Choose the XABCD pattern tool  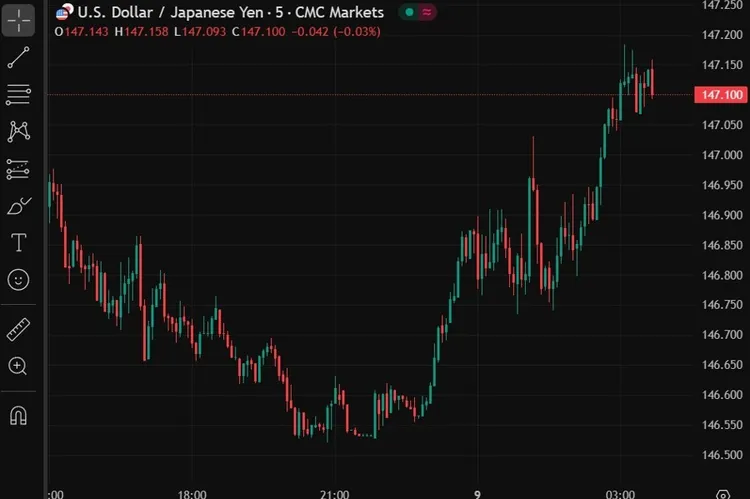tap(19, 131)
